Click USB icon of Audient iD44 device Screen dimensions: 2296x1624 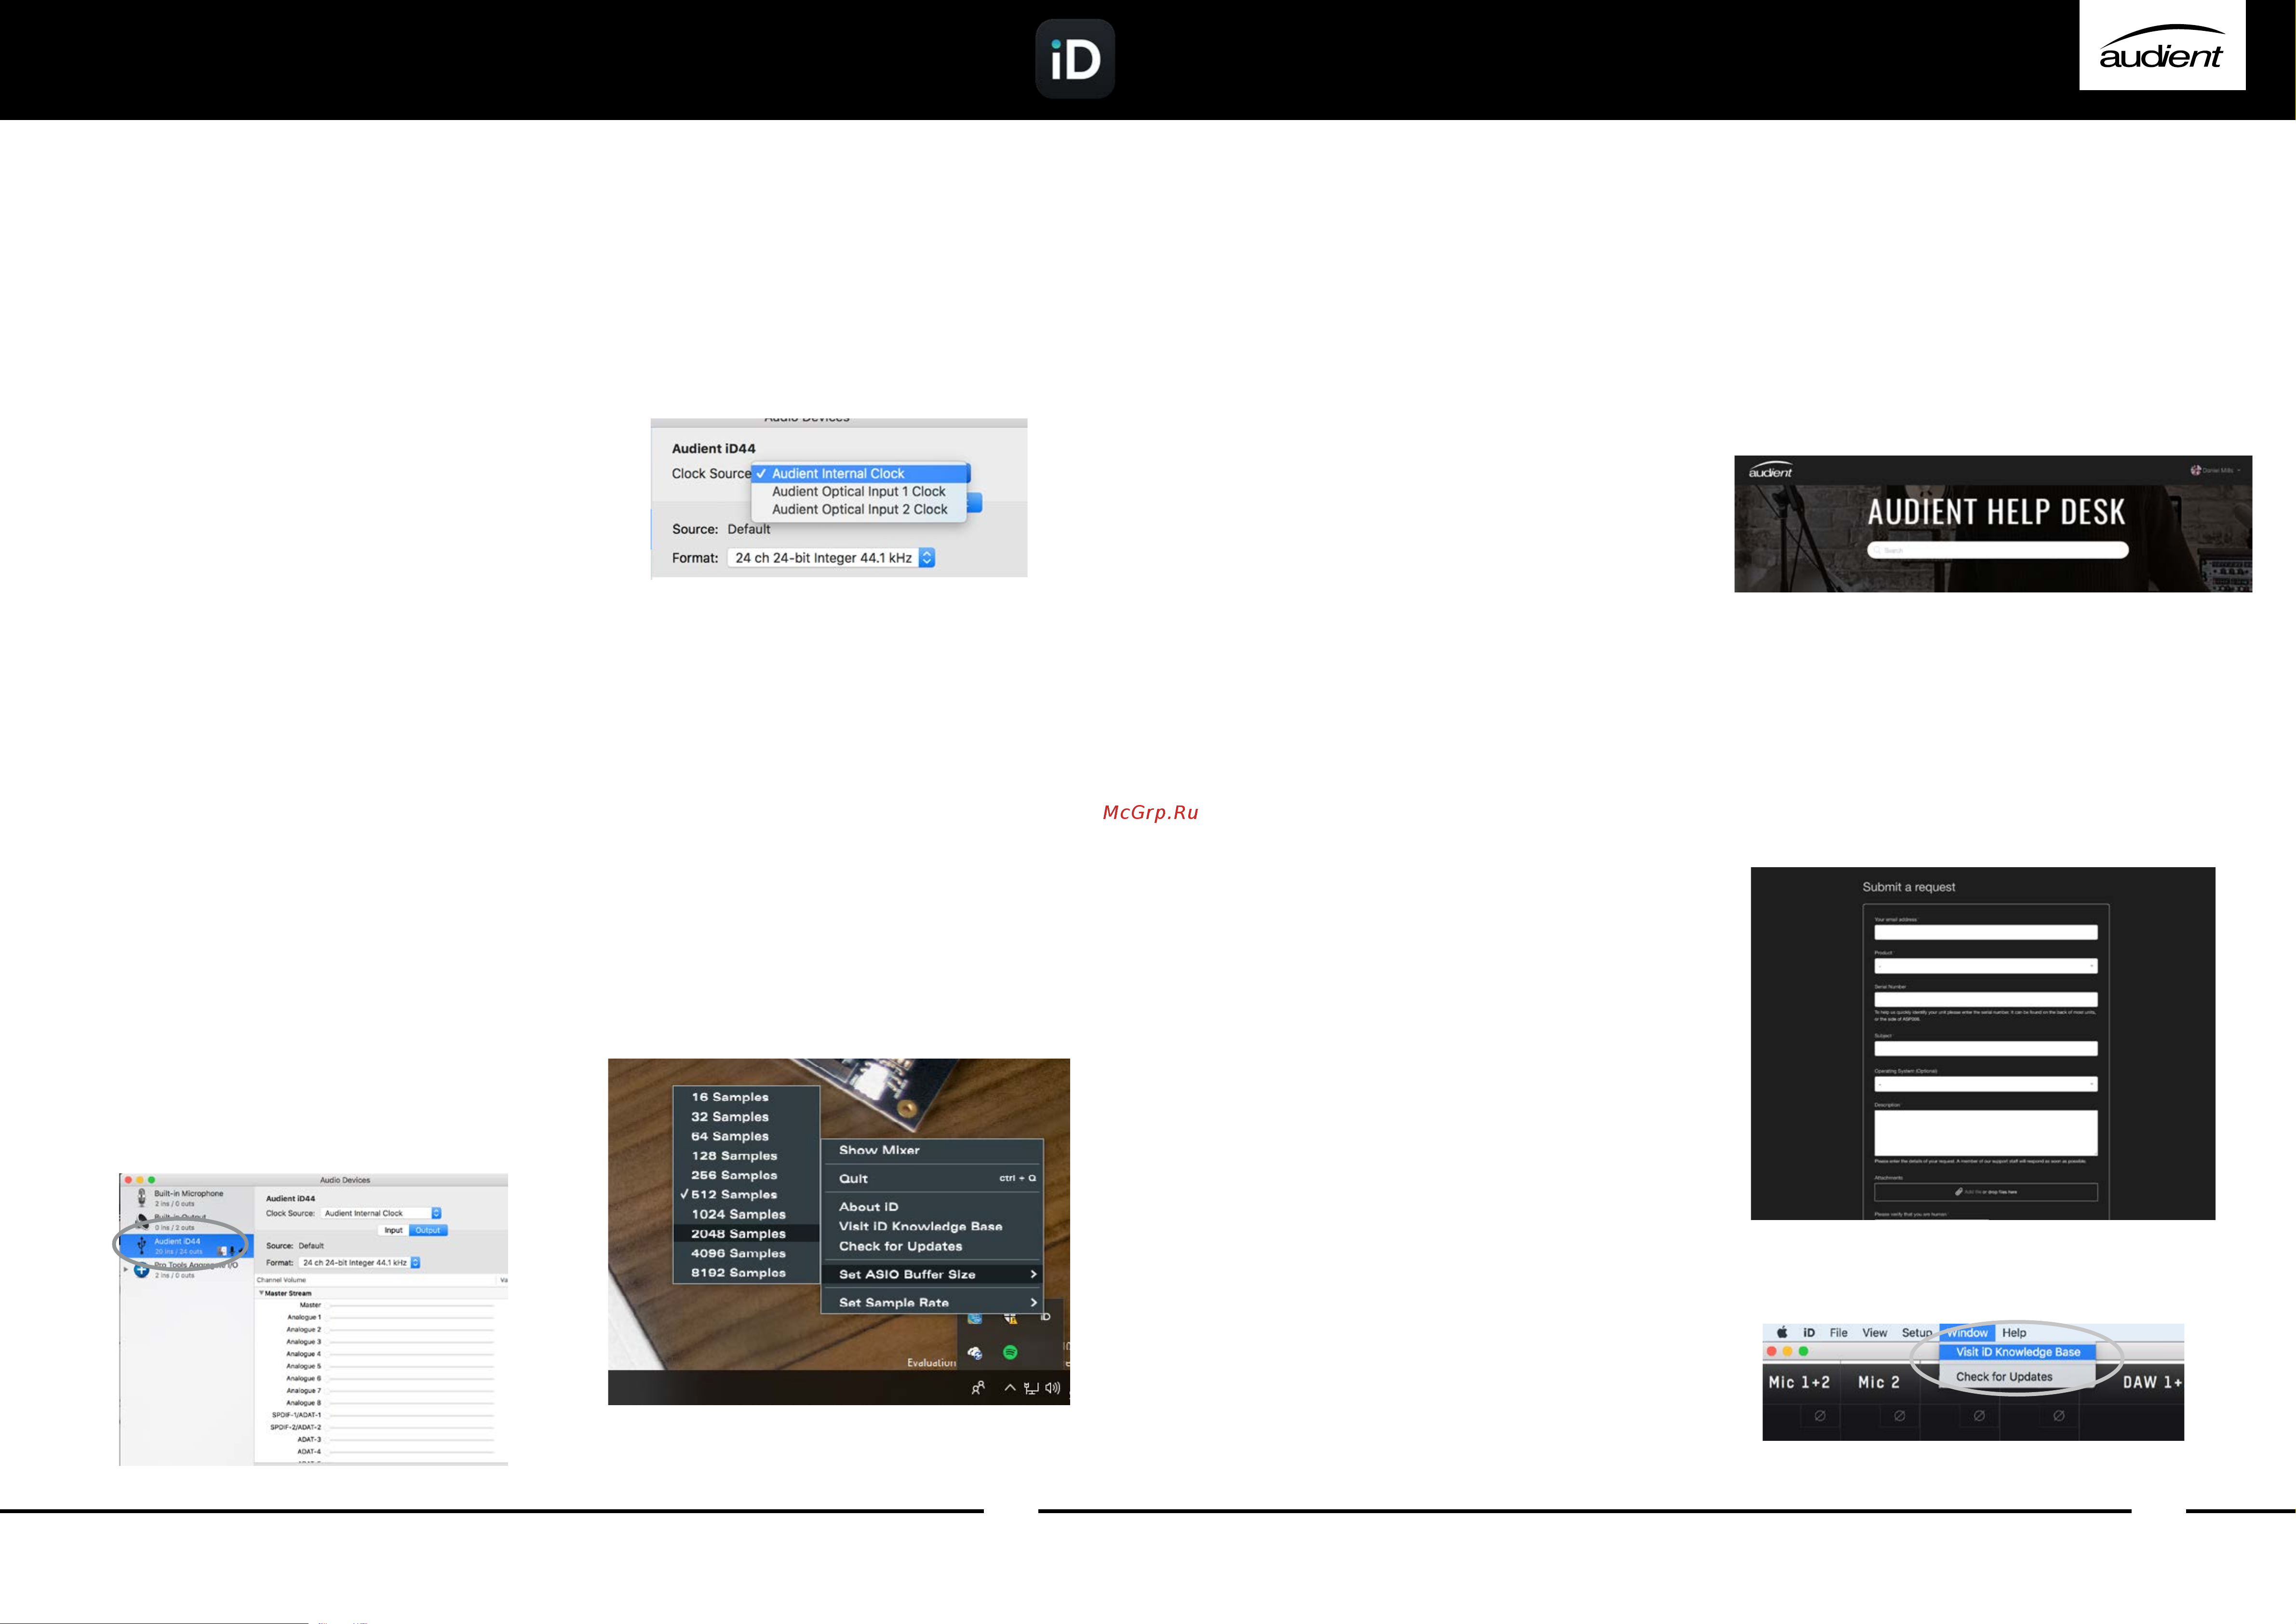(141, 1245)
